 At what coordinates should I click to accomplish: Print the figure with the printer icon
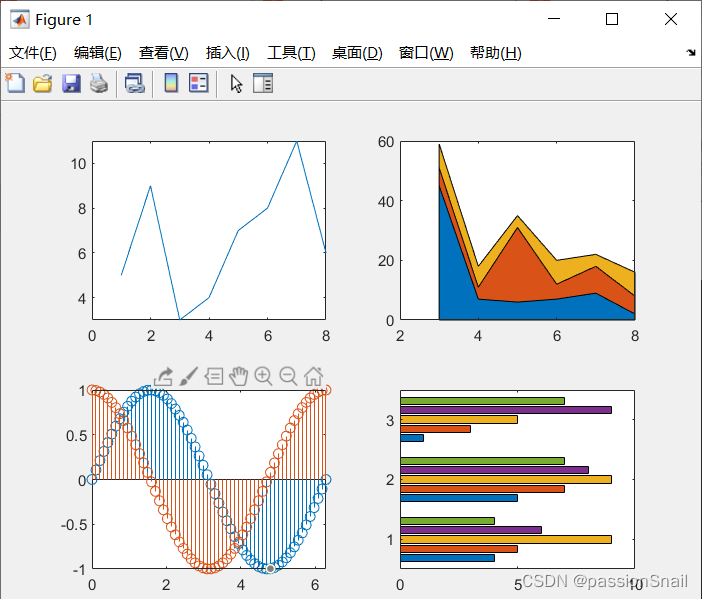pyautogui.click(x=99, y=84)
